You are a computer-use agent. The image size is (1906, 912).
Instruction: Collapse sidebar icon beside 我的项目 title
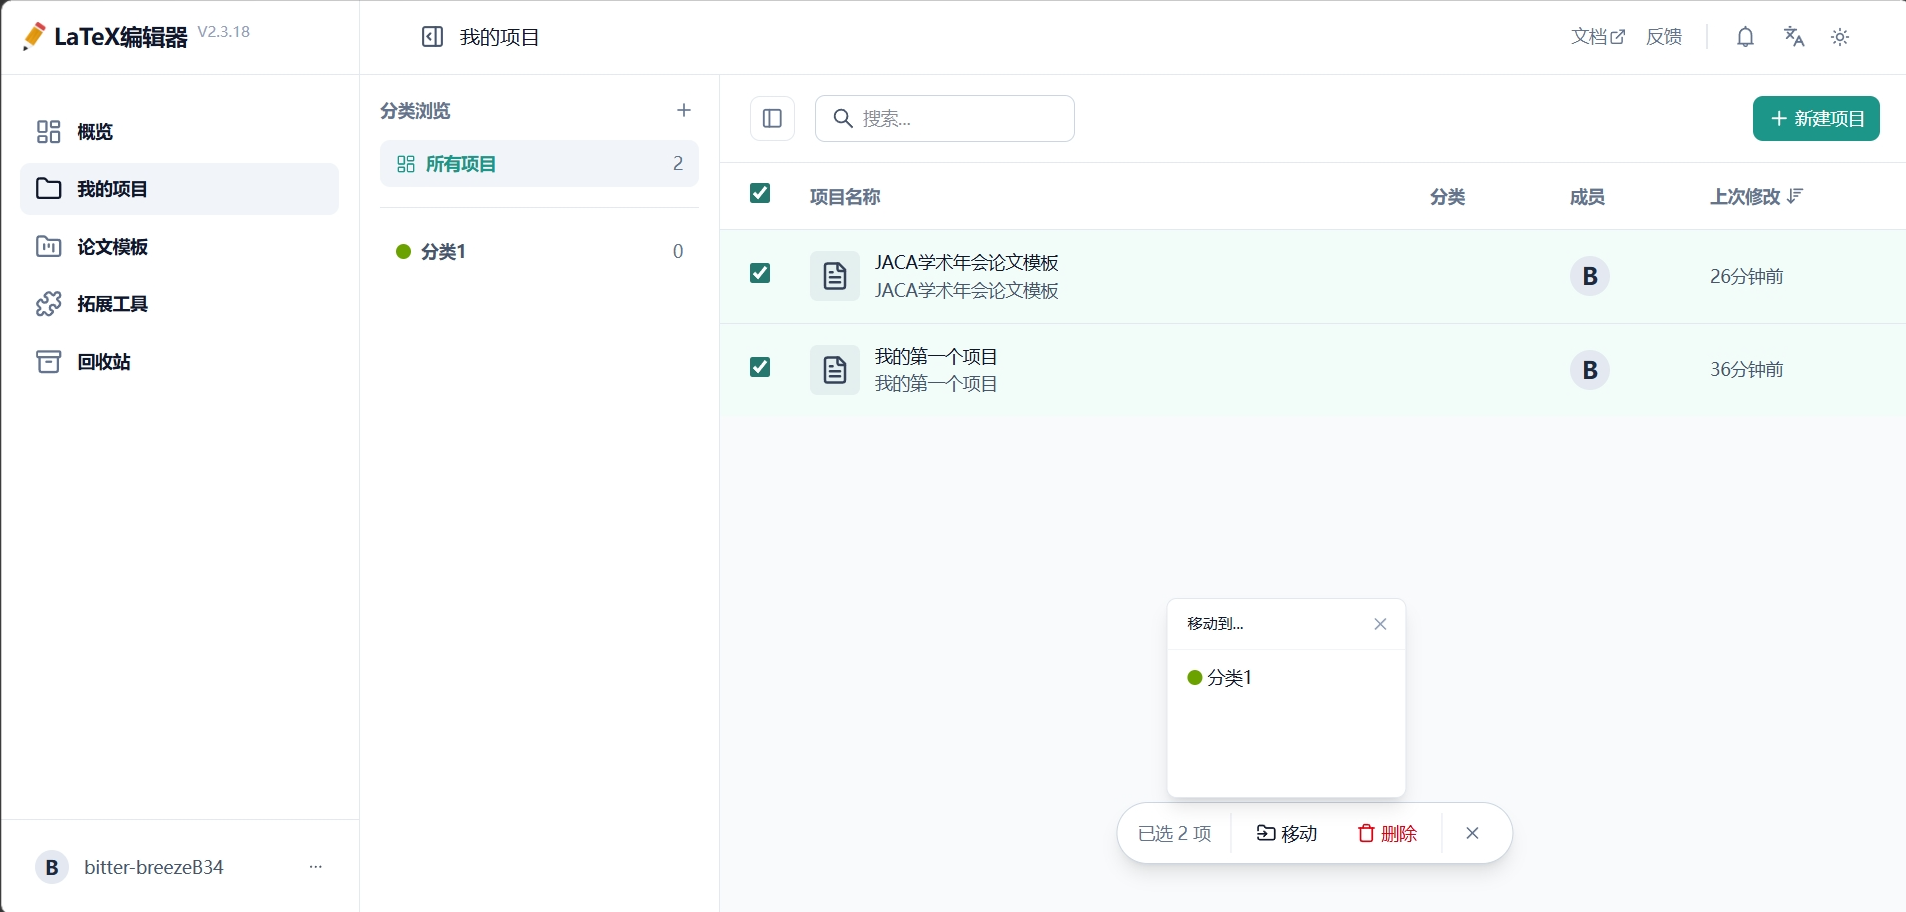pyautogui.click(x=432, y=37)
